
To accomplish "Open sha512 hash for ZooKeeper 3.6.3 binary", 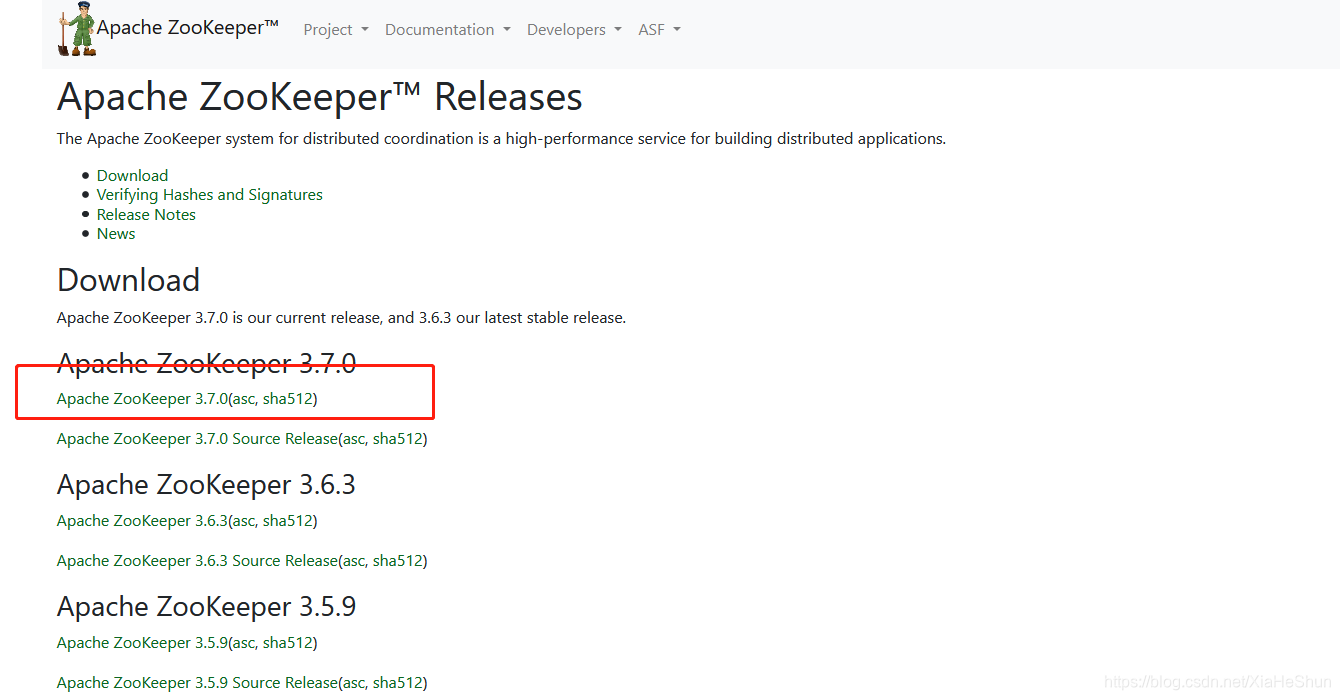I will [x=288, y=521].
